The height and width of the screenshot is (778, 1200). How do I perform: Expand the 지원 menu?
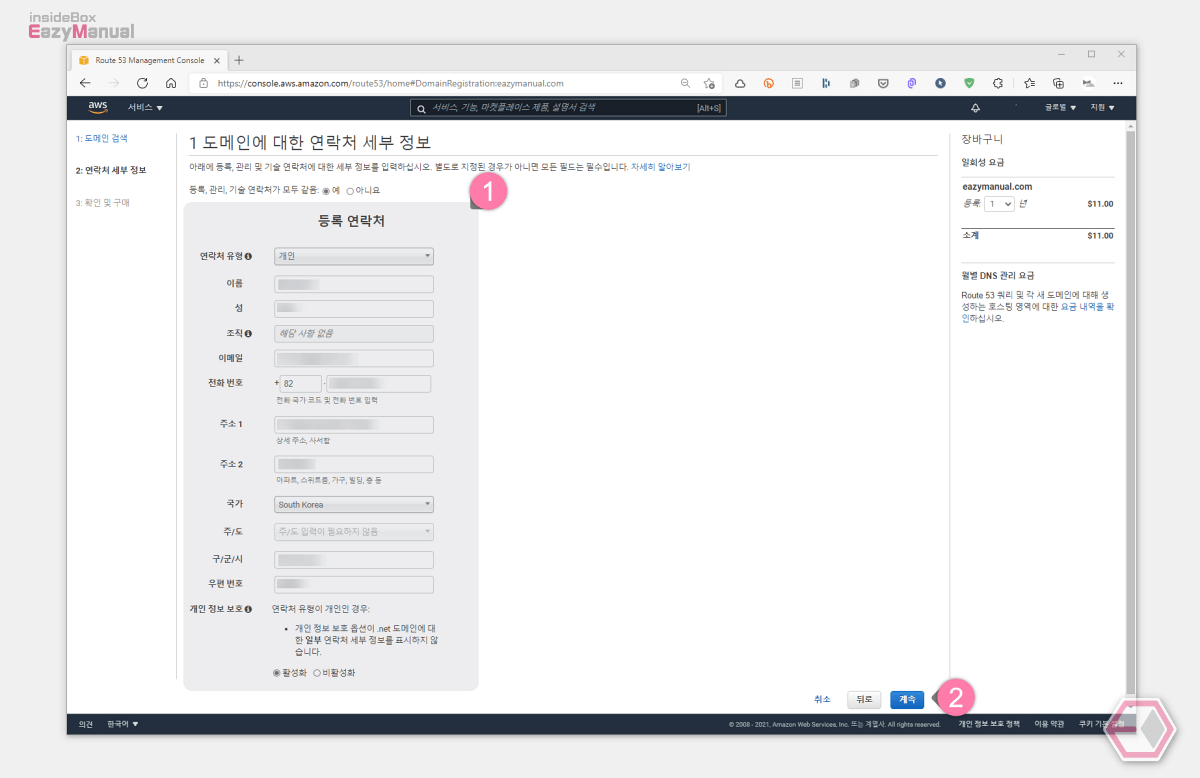pyautogui.click(x=1103, y=107)
